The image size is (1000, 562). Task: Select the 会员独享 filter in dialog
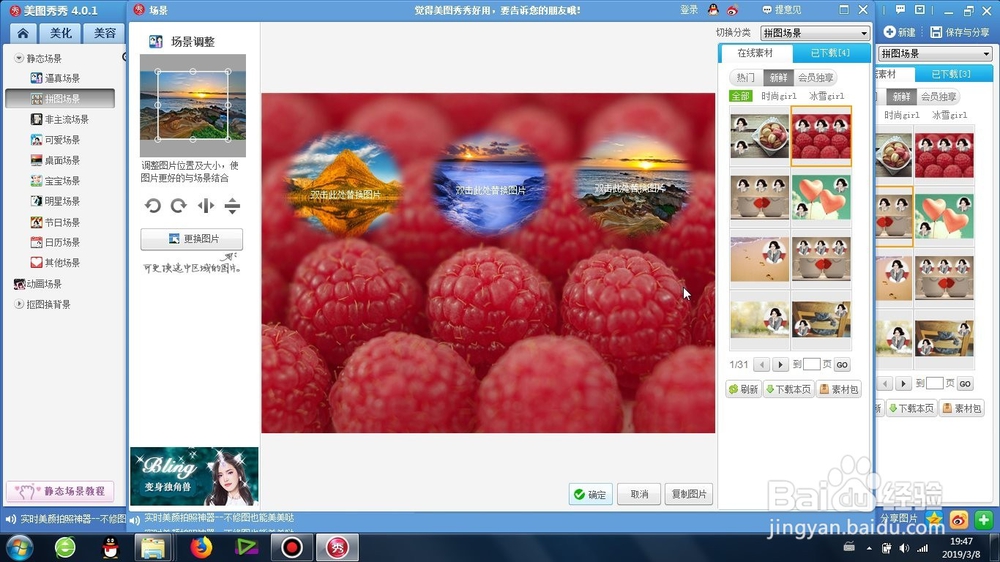(x=815, y=77)
